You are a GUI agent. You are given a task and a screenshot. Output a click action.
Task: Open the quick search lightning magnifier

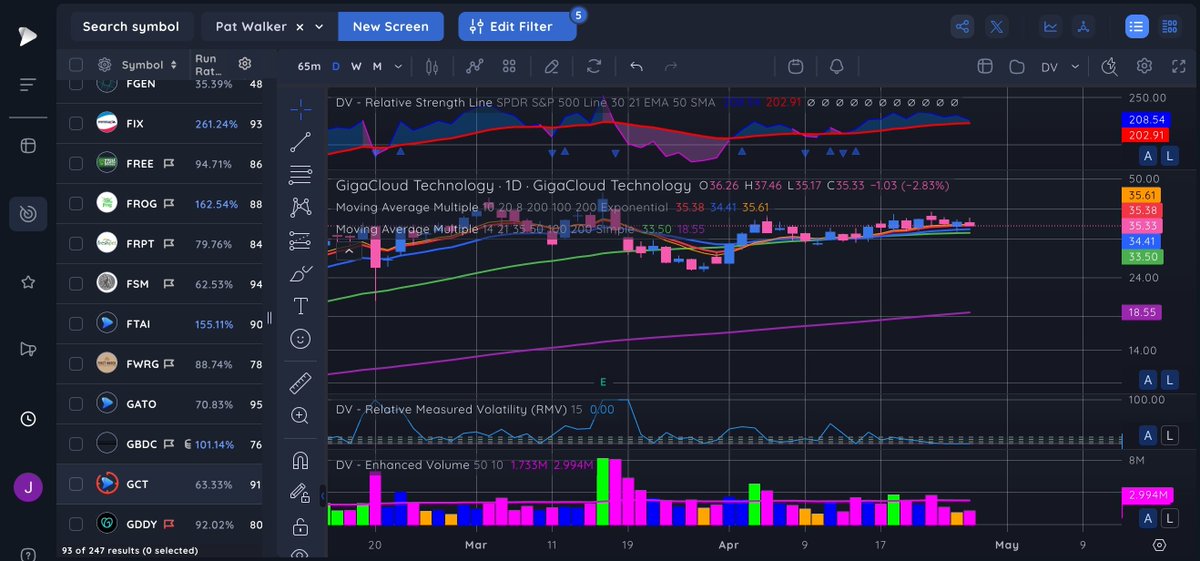coord(1109,67)
